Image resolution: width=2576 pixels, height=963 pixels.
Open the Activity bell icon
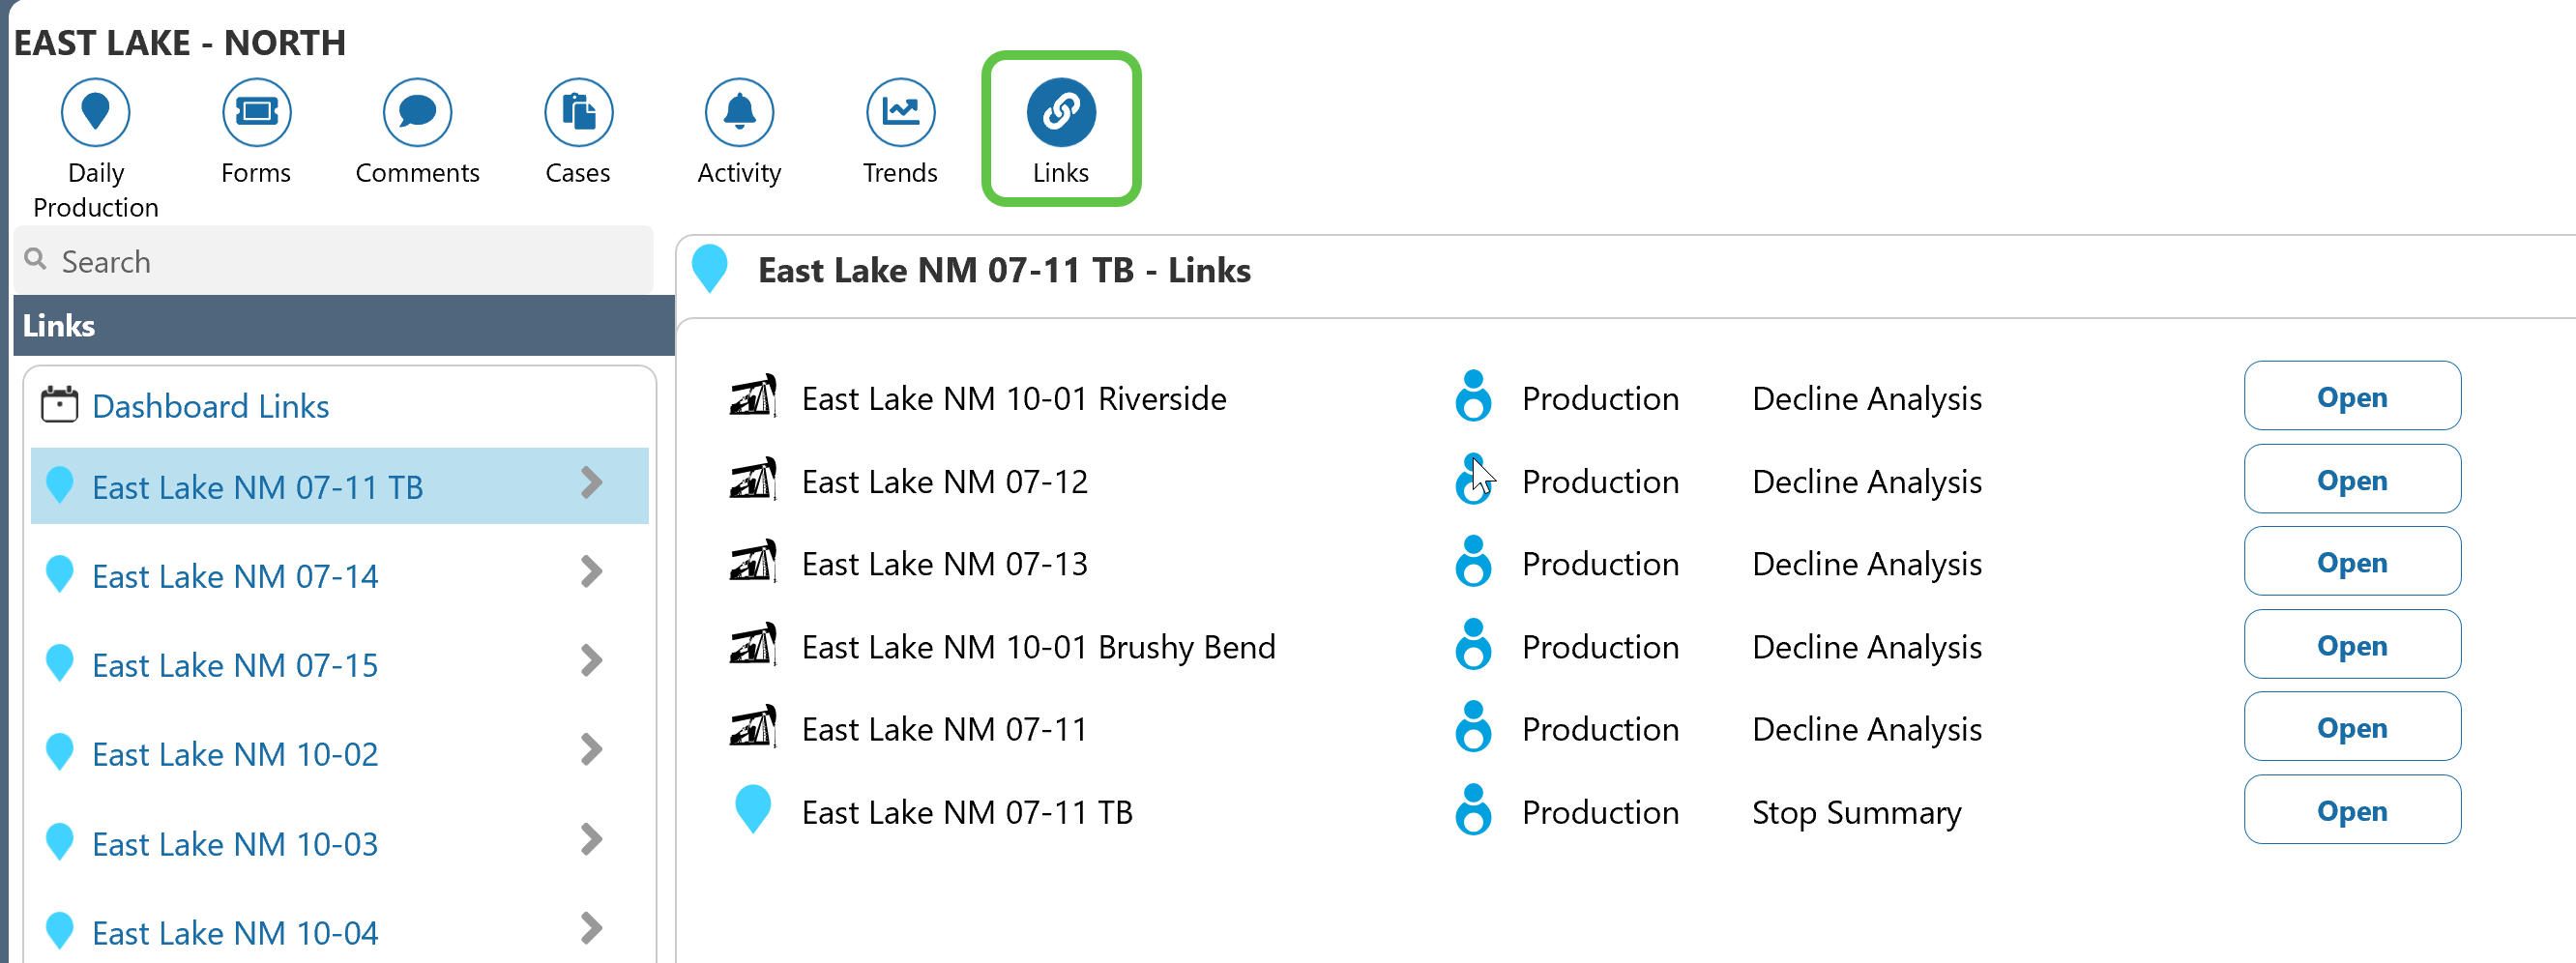click(739, 112)
